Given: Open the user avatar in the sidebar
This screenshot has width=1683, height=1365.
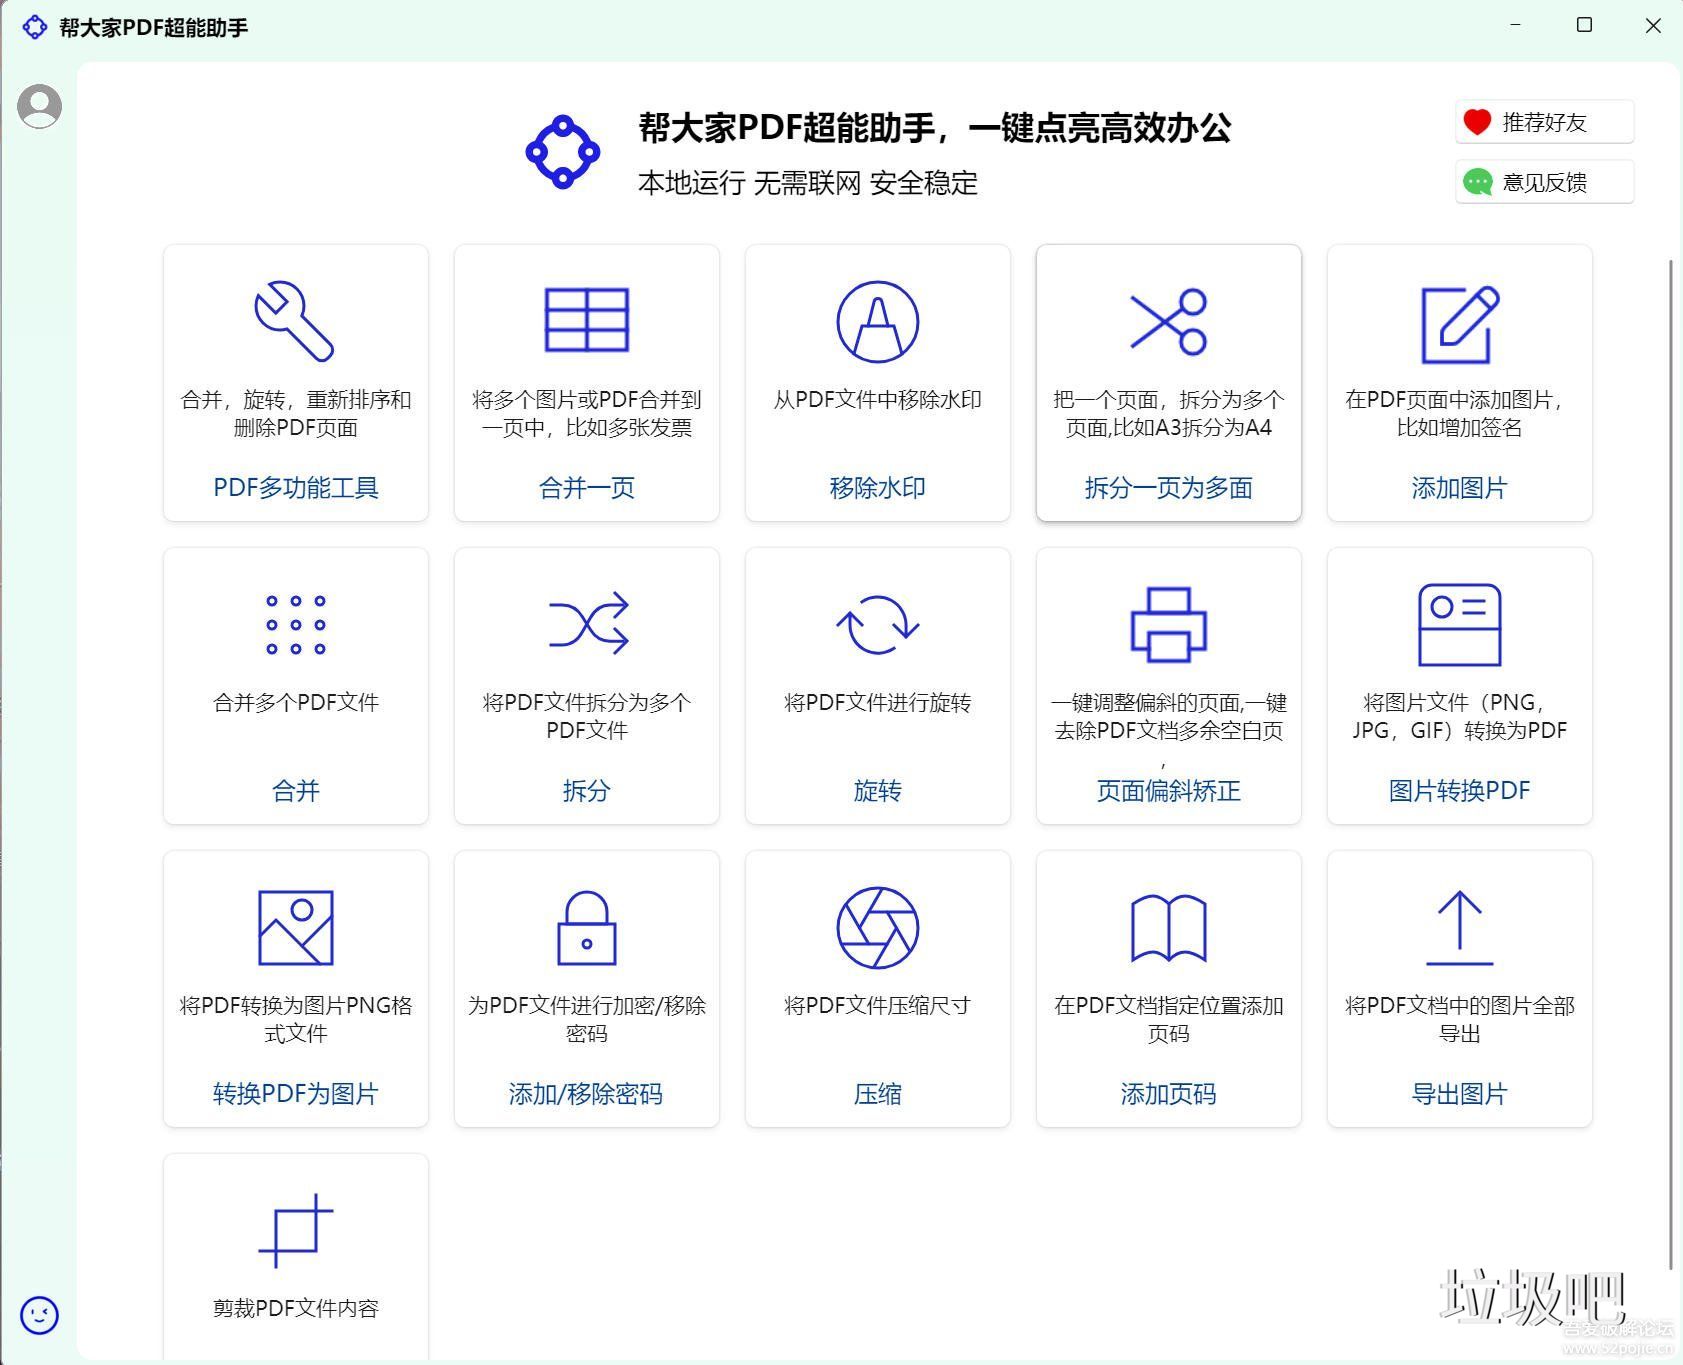Looking at the screenshot, I should (39, 105).
